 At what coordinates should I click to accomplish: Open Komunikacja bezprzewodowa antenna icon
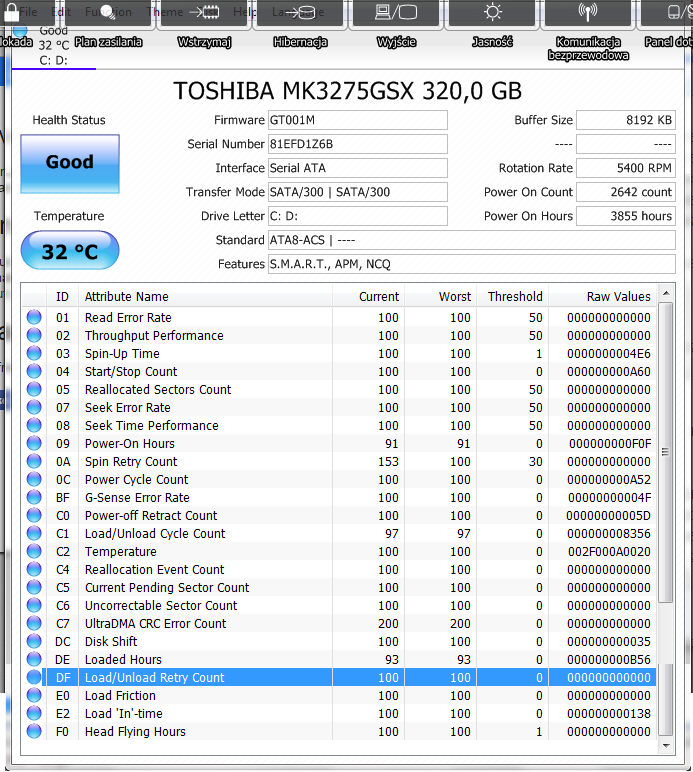click(588, 12)
